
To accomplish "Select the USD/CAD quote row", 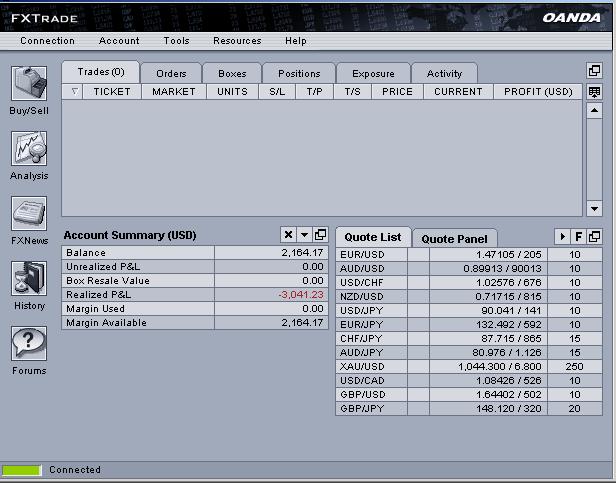I will pyautogui.click(x=469, y=380).
